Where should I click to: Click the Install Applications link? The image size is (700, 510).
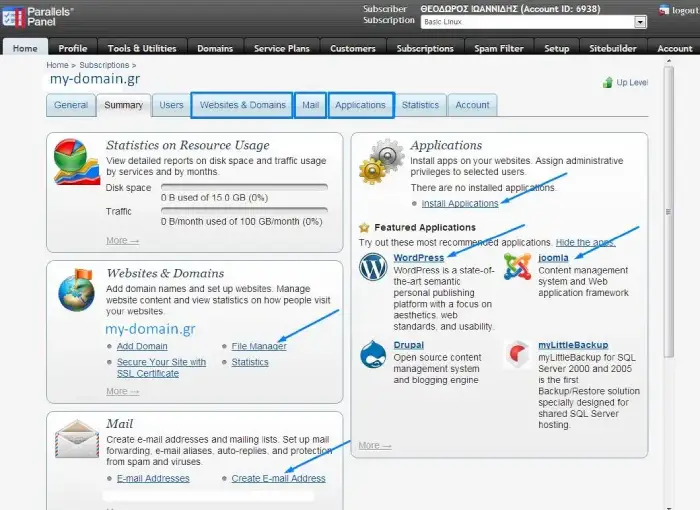coord(460,204)
